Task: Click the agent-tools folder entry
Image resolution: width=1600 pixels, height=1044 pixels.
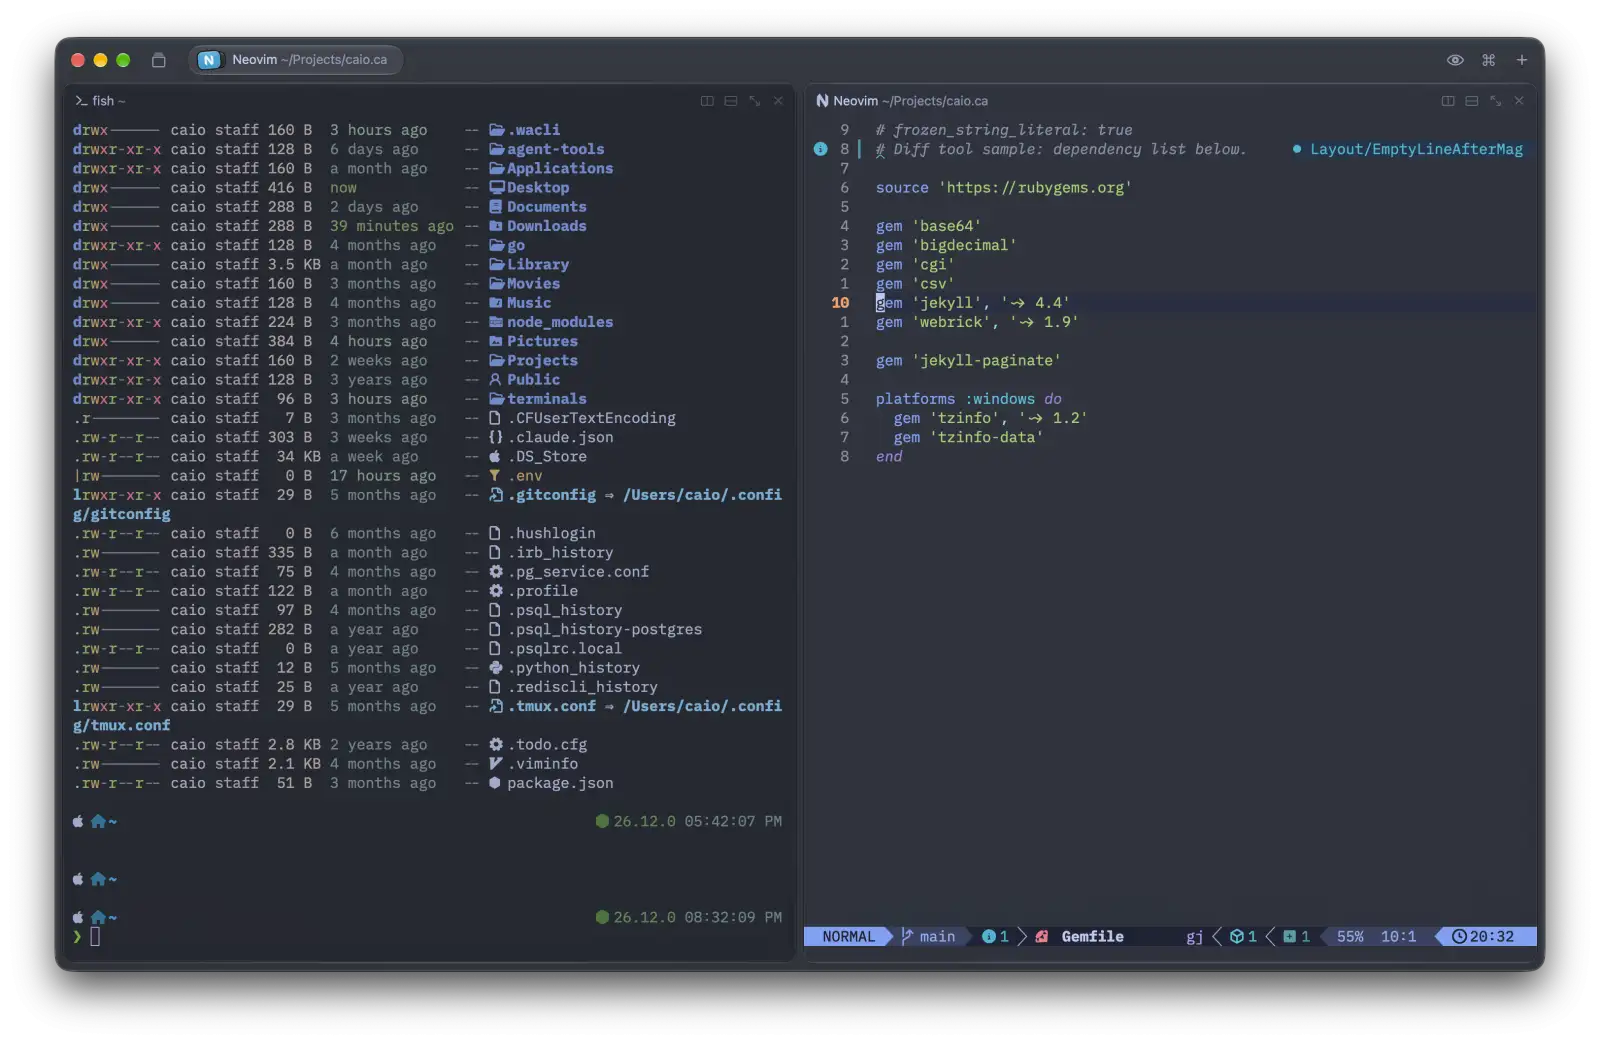Action: 547,149
